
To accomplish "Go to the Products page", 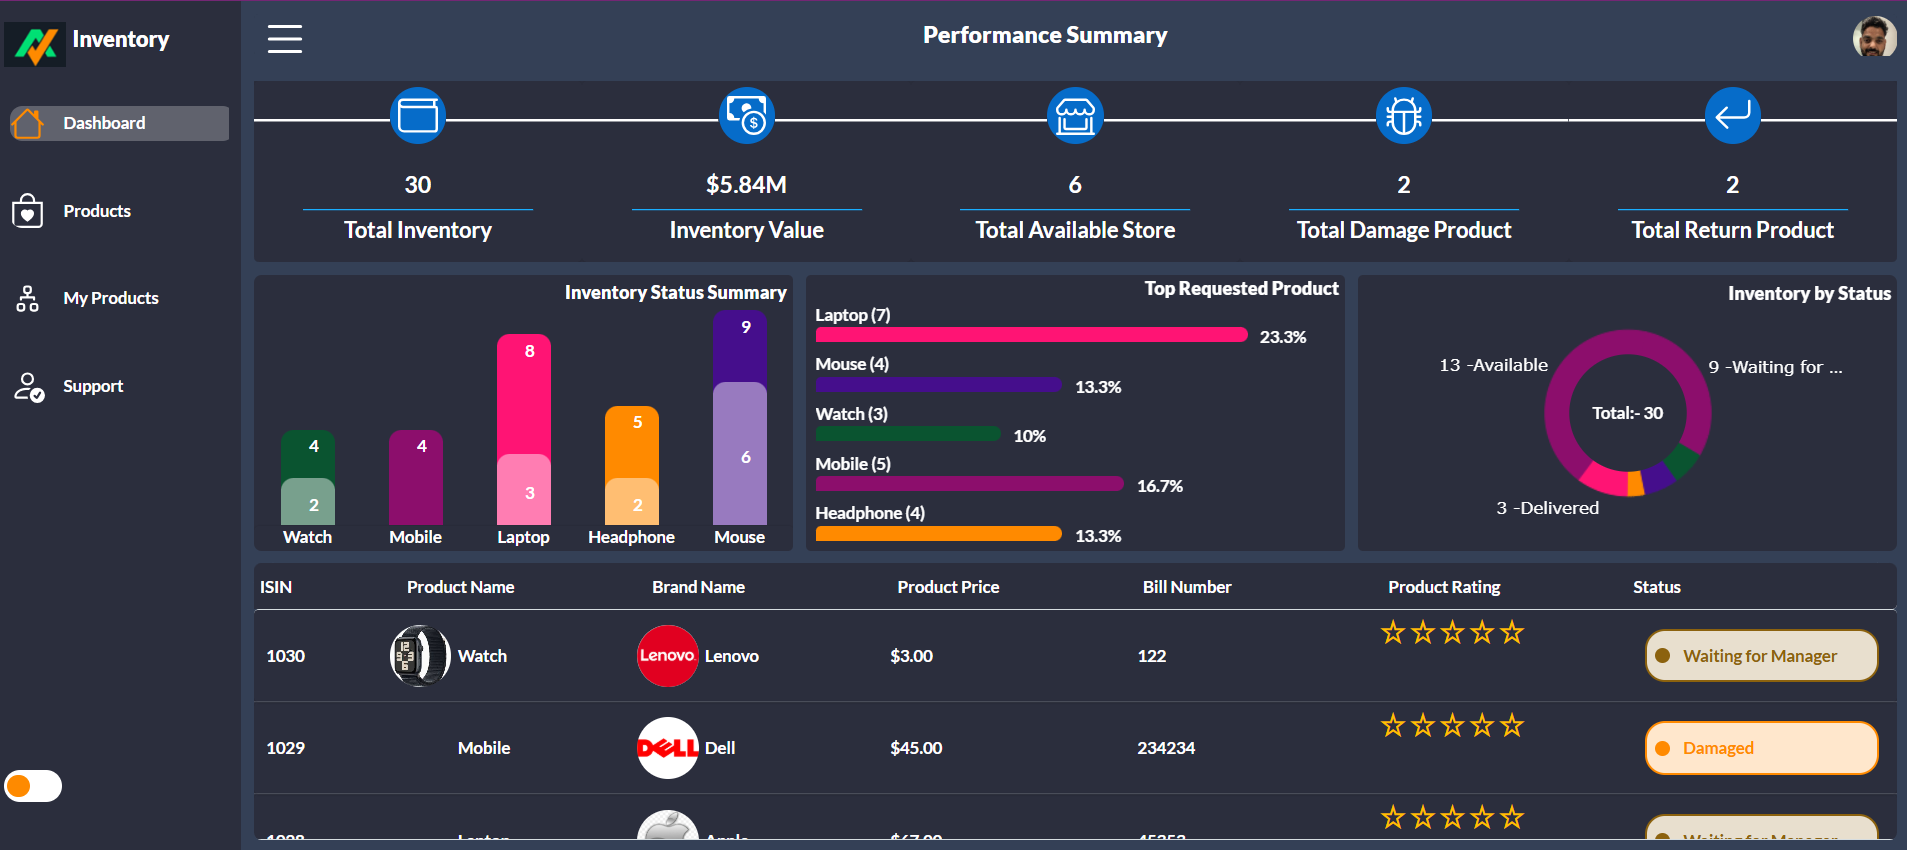I will point(97,211).
